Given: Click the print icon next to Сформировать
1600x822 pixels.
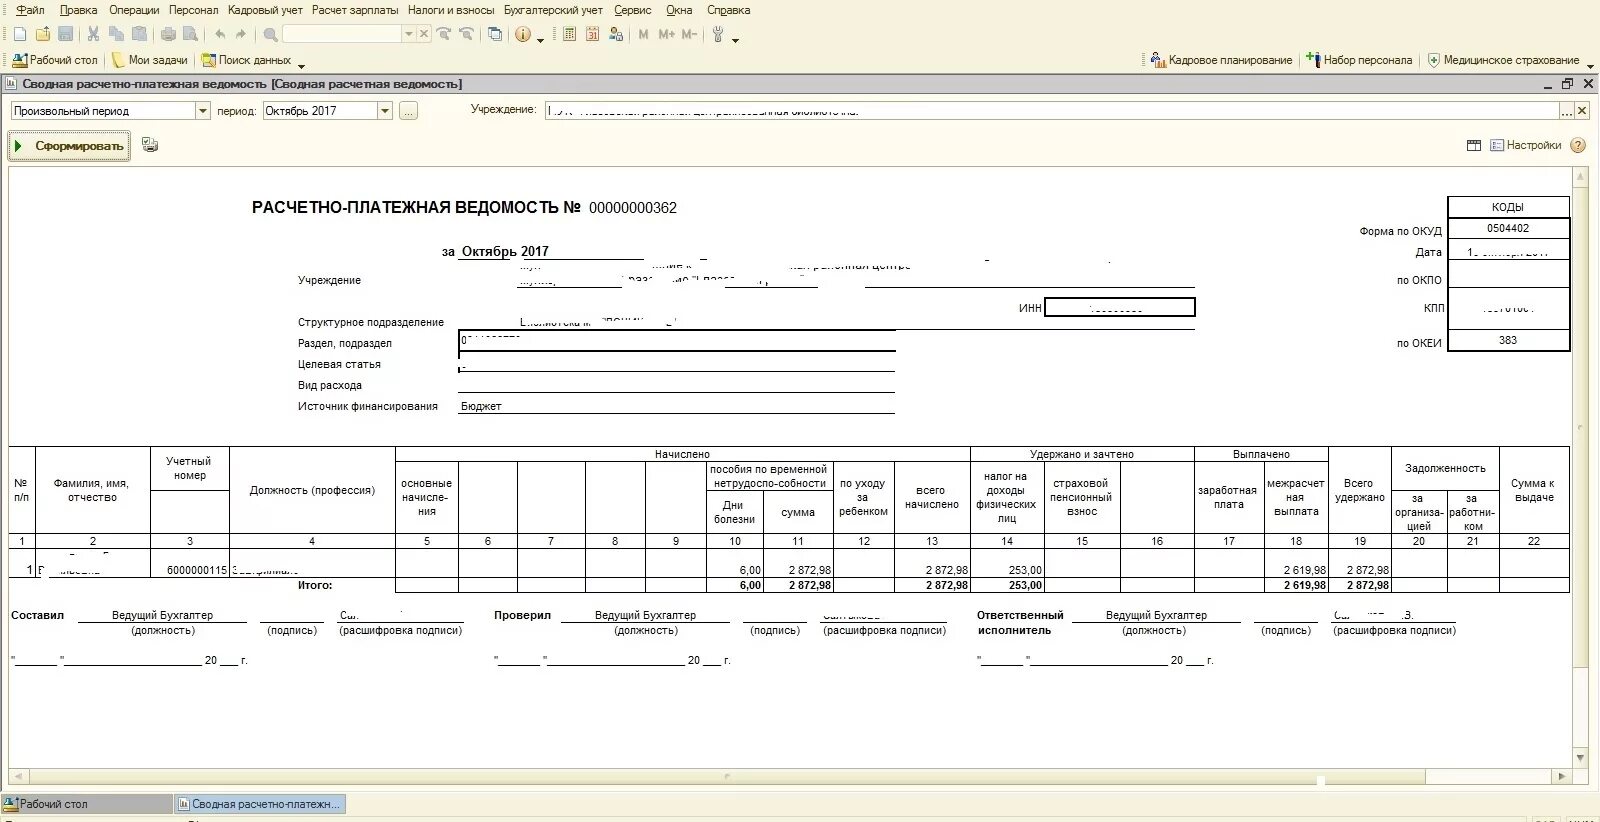Looking at the screenshot, I should click(150, 145).
